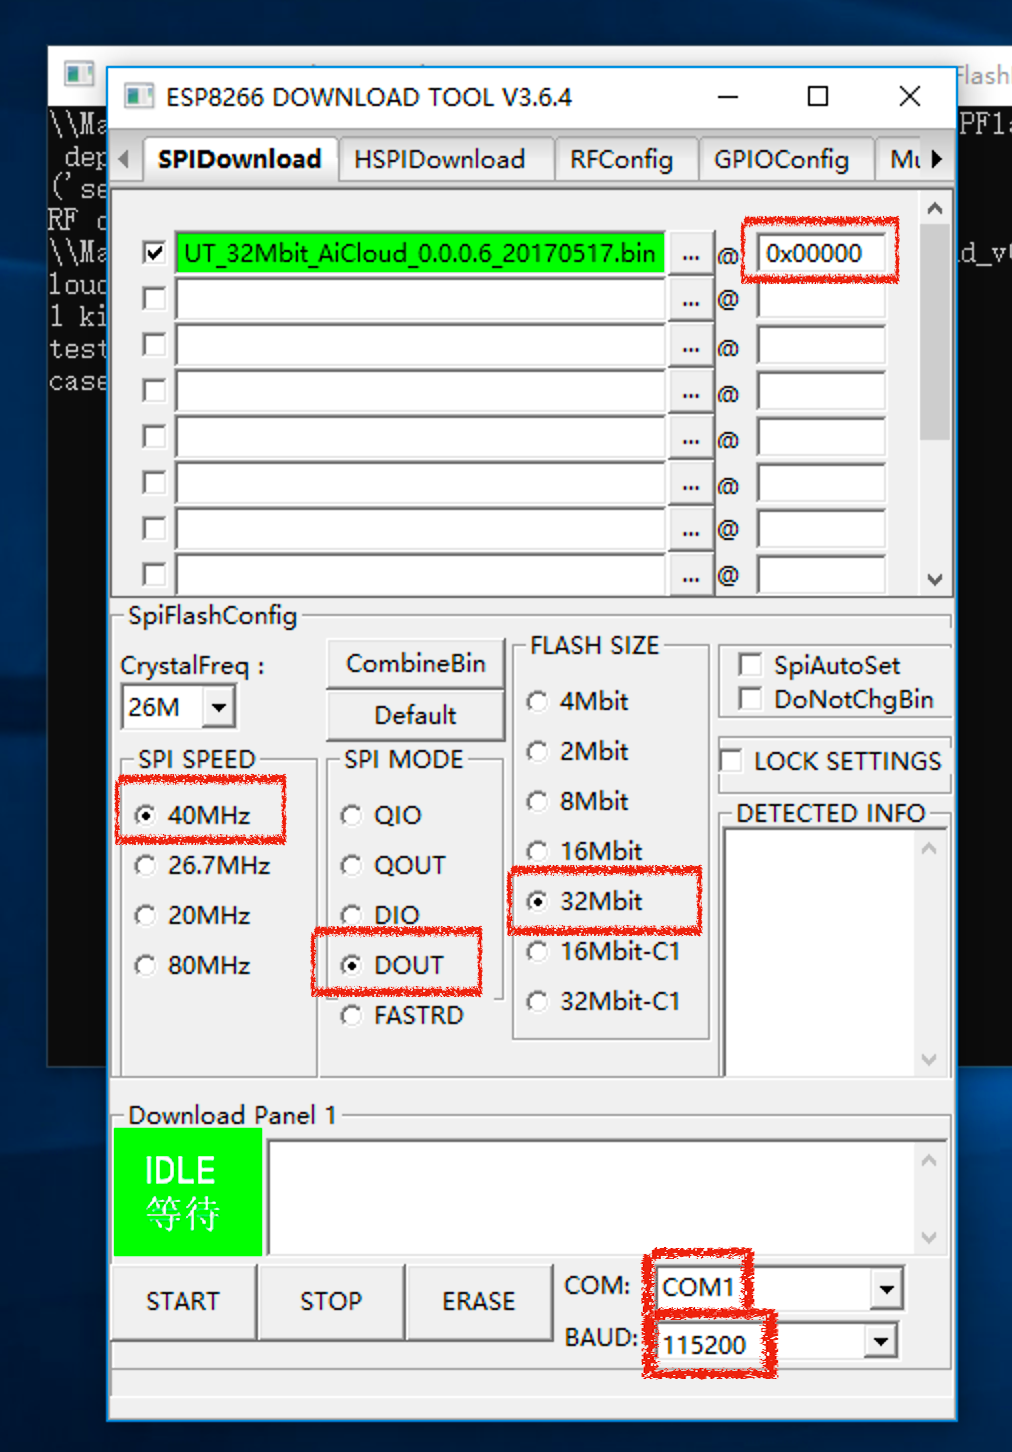Click the ERASE button
This screenshot has height=1452, width=1012.
tap(479, 1301)
